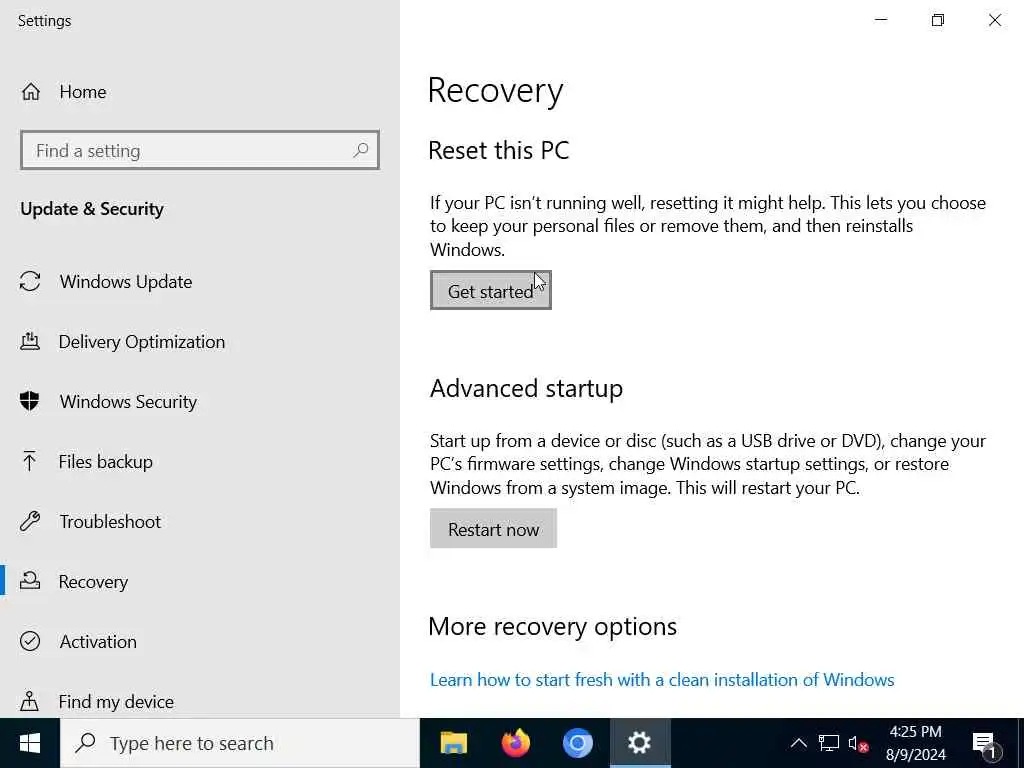Click Get started to reset this PC
Image resolution: width=1024 pixels, height=768 pixels.
click(x=490, y=290)
